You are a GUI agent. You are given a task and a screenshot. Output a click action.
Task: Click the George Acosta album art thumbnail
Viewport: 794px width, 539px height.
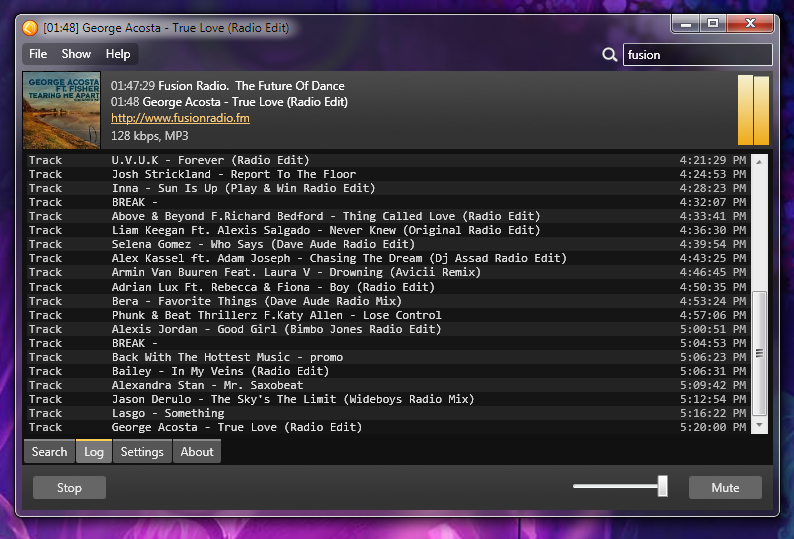click(x=61, y=110)
